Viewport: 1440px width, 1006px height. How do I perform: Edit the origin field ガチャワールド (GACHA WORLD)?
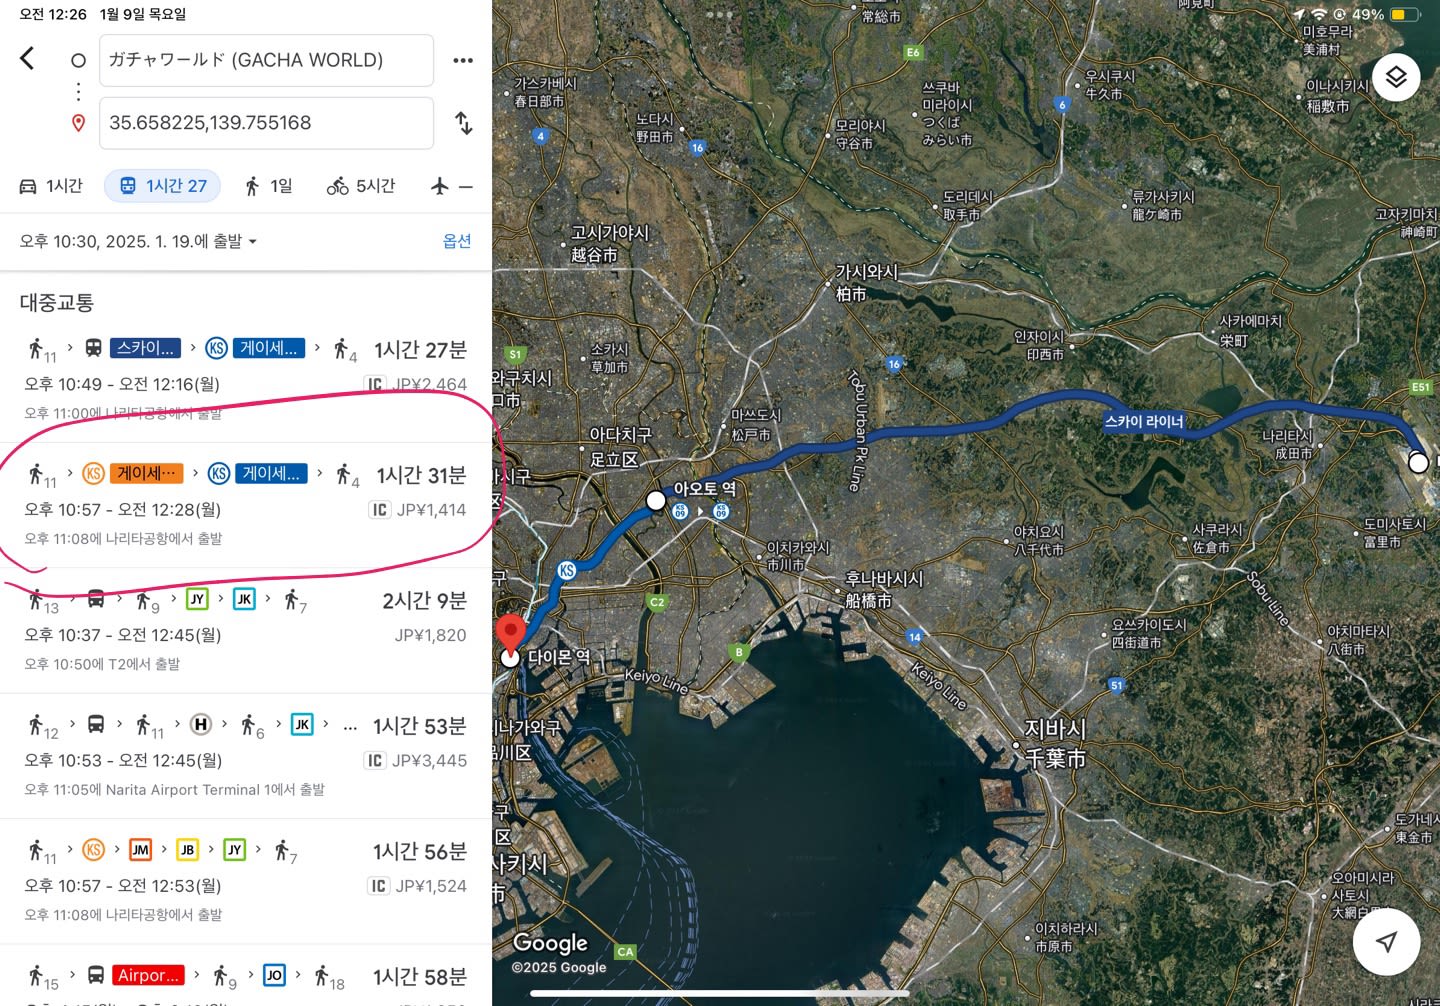click(x=266, y=60)
